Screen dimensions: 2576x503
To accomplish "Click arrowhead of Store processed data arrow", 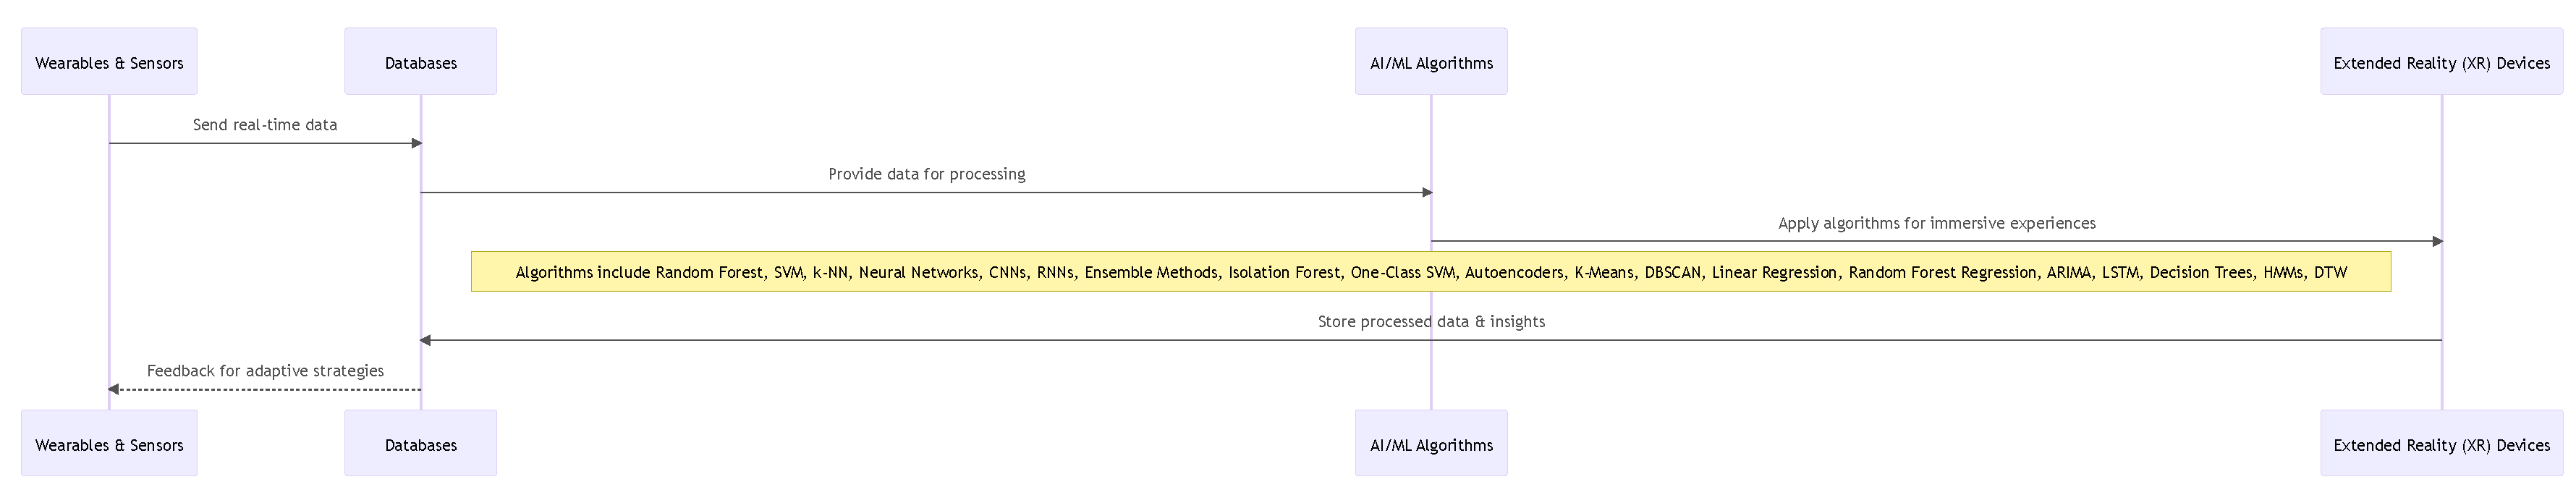I will click(425, 340).
